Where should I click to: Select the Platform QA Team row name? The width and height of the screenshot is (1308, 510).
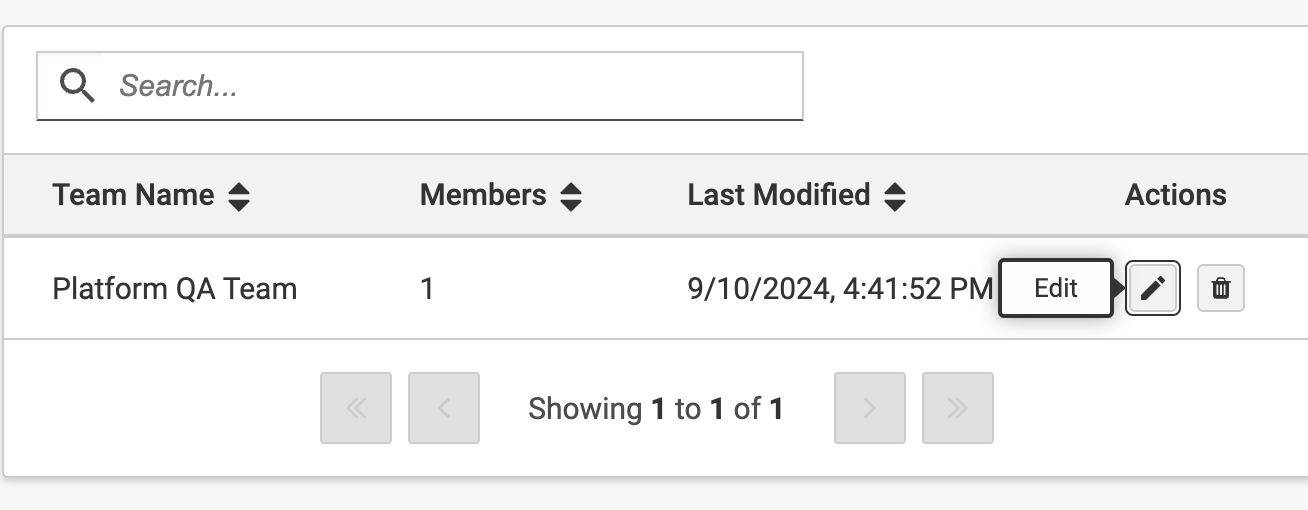tap(175, 289)
